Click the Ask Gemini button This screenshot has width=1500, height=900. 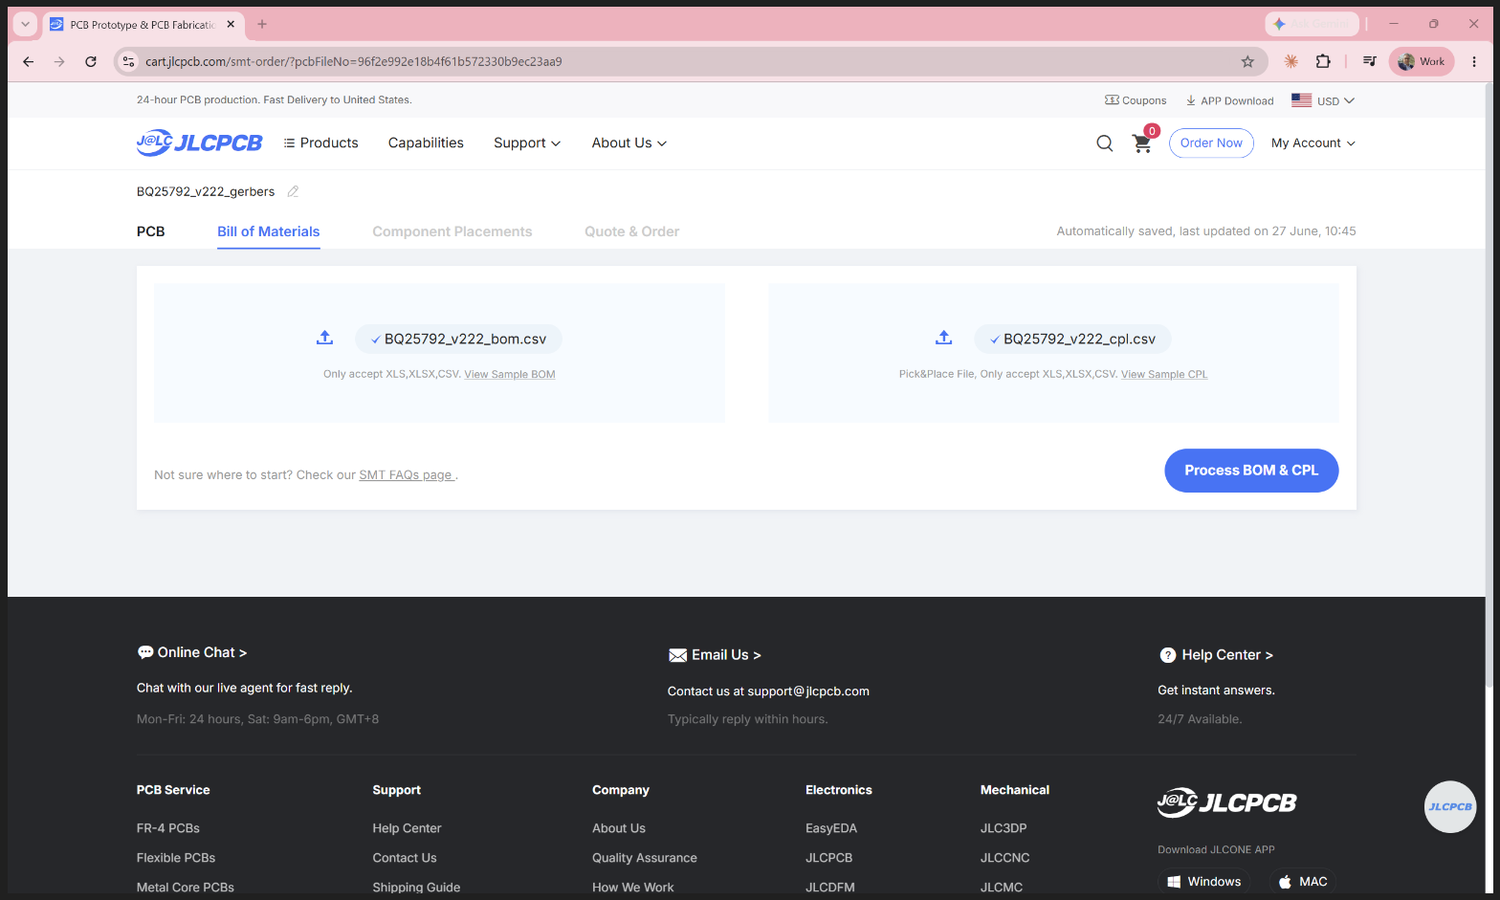pyautogui.click(x=1312, y=24)
